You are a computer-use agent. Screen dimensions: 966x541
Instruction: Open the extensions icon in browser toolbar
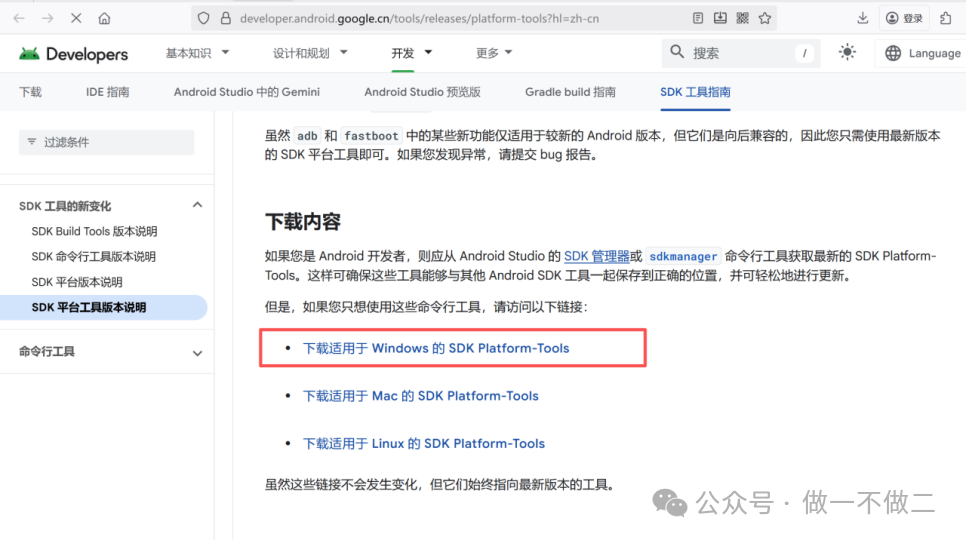tap(946, 18)
